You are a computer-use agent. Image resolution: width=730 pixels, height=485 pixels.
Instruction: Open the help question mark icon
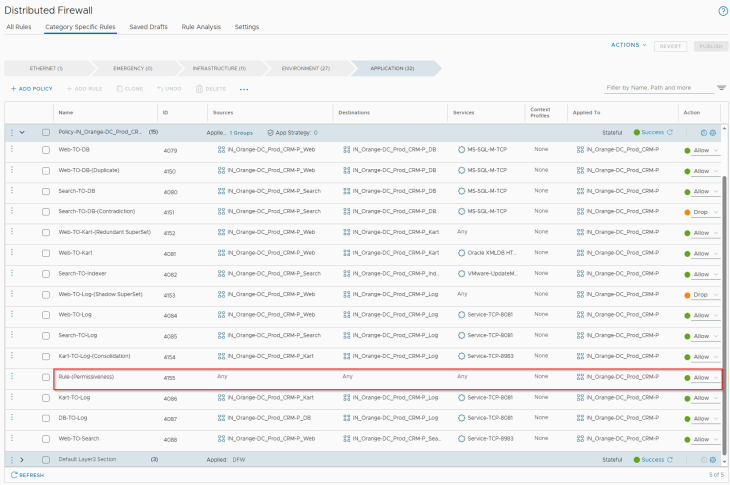(722, 10)
